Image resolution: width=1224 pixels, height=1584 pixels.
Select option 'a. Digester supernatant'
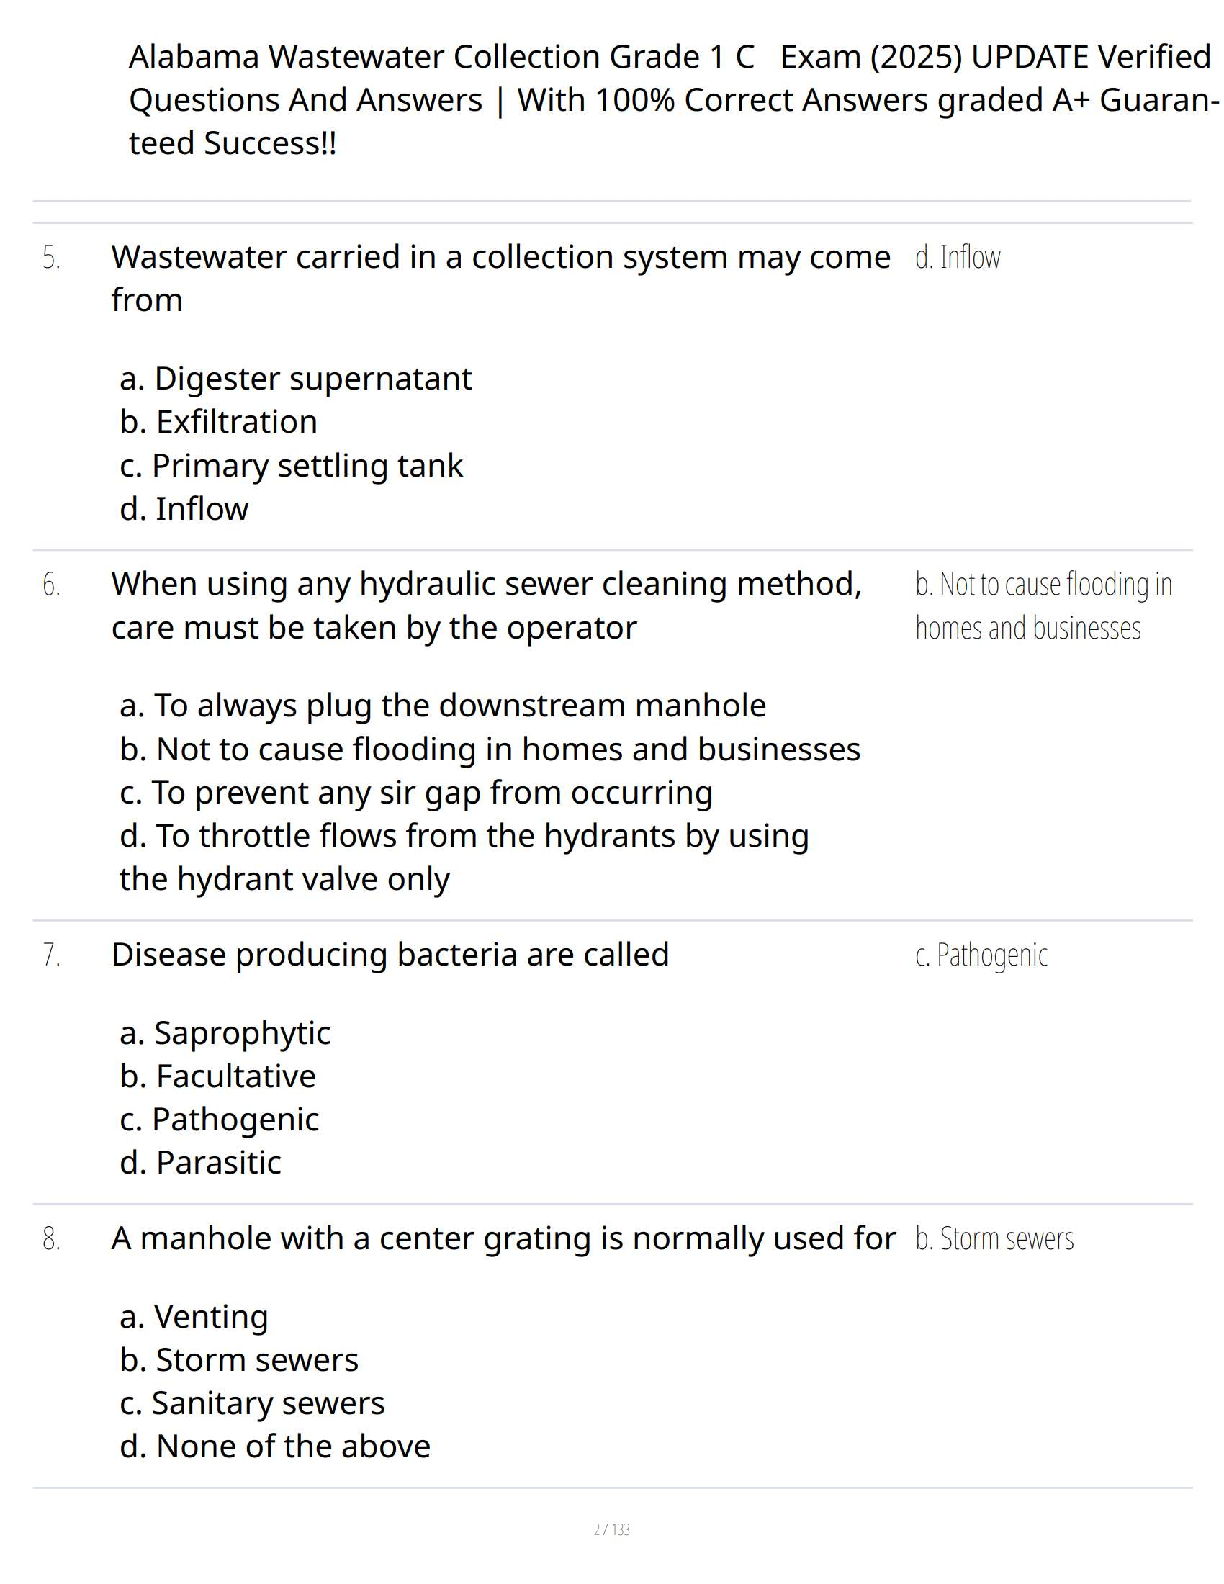coord(295,379)
